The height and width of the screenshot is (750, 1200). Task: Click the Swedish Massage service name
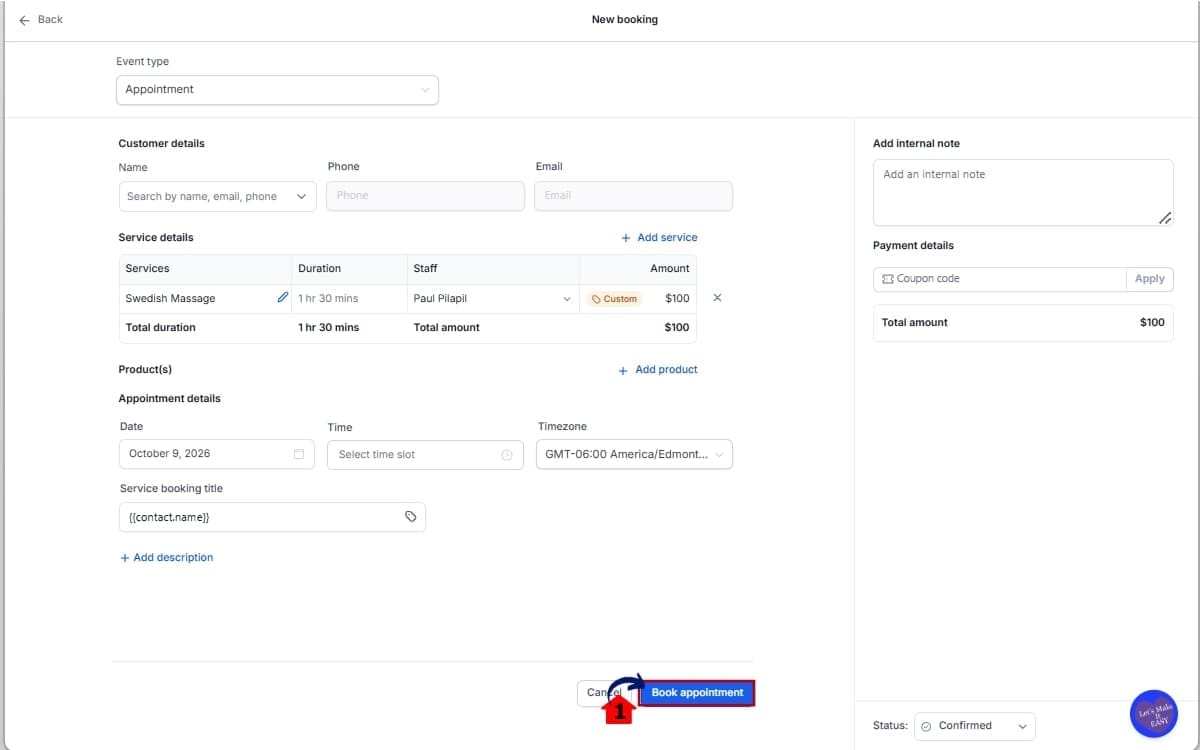coord(170,299)
